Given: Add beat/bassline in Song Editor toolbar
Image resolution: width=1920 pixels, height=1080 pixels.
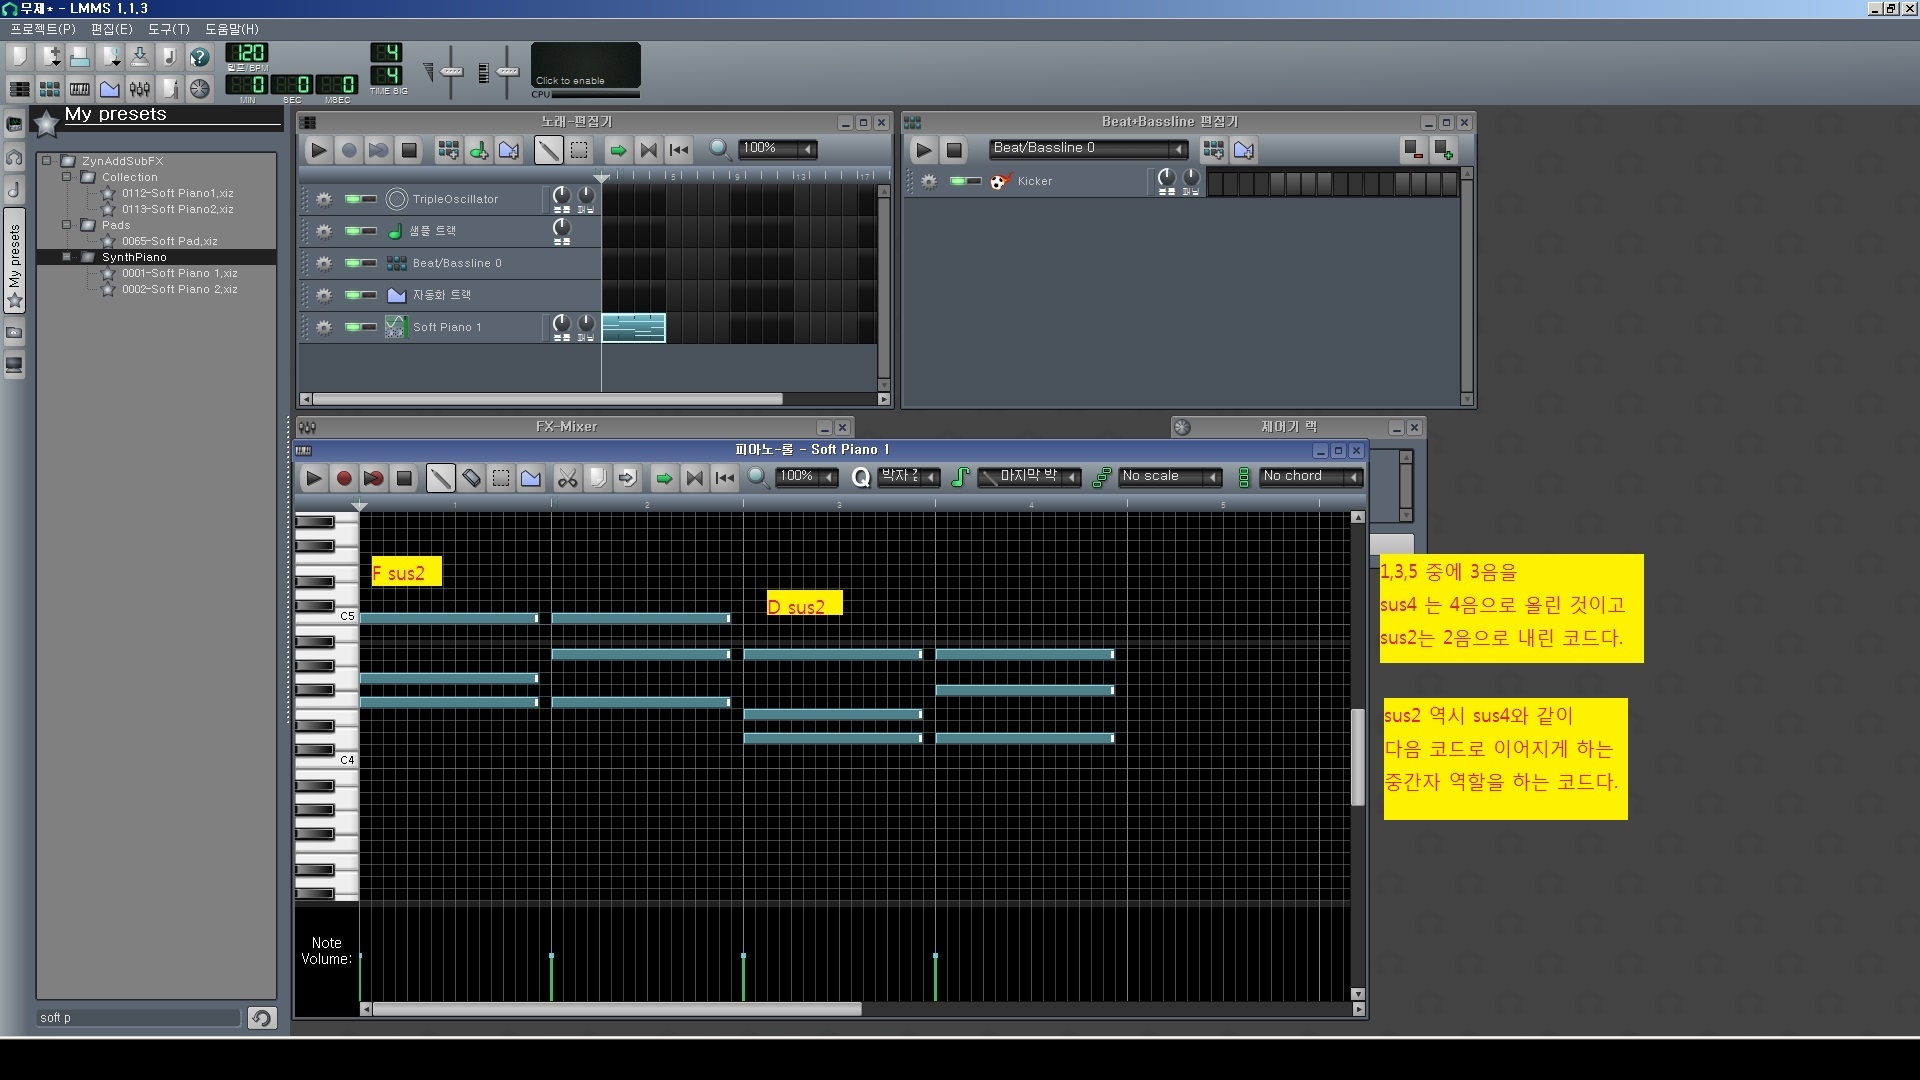Looking at the screenshot, I should pyautogui.click(x=449, y=150).
